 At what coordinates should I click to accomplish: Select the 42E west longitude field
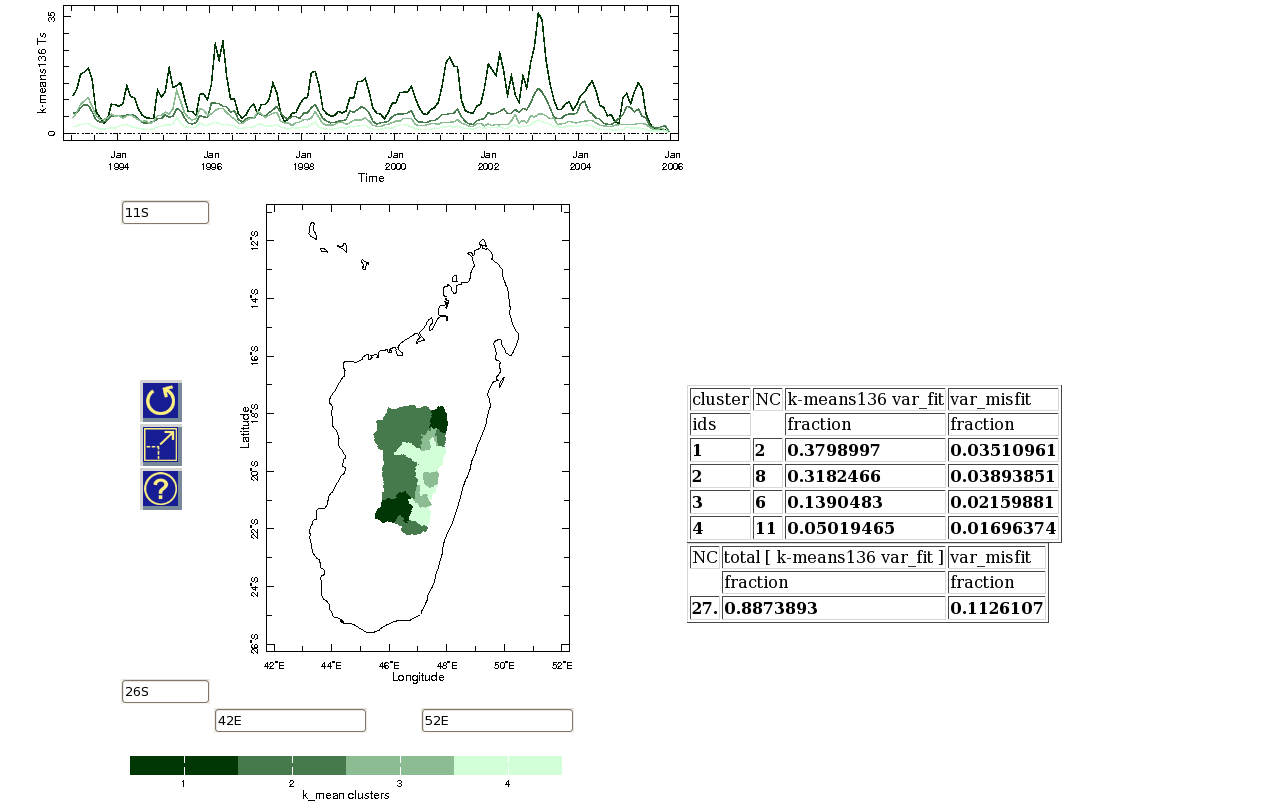pos(290,720)
